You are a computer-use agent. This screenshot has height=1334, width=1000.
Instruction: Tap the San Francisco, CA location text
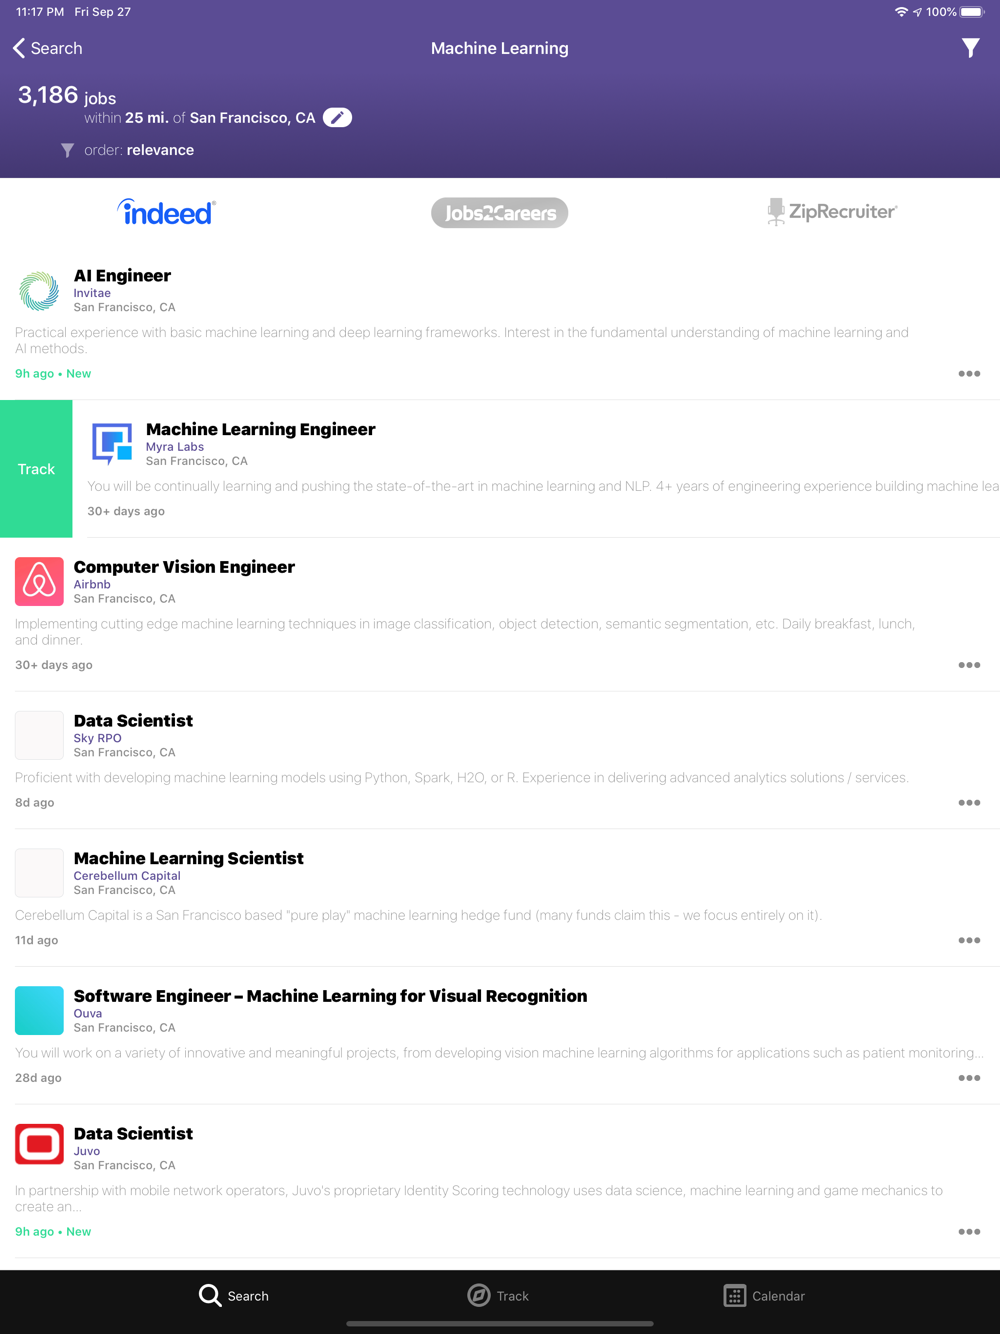pos(252,118)
